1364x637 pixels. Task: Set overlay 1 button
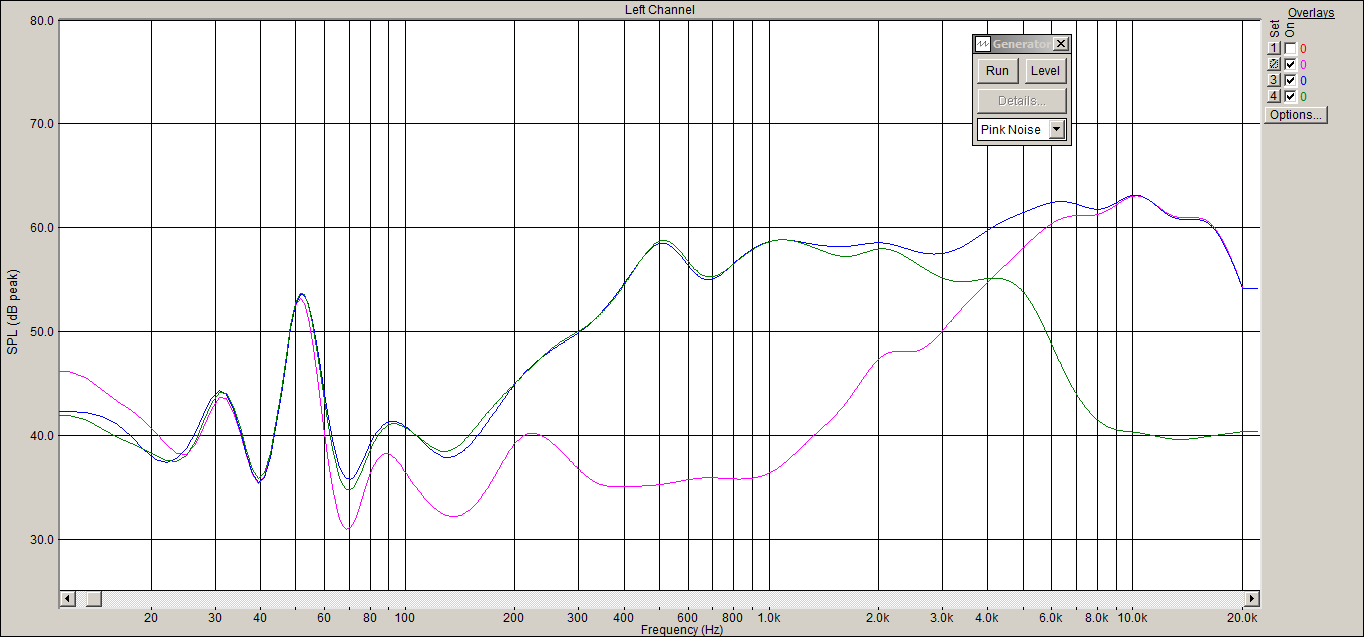click(1274, 48)
